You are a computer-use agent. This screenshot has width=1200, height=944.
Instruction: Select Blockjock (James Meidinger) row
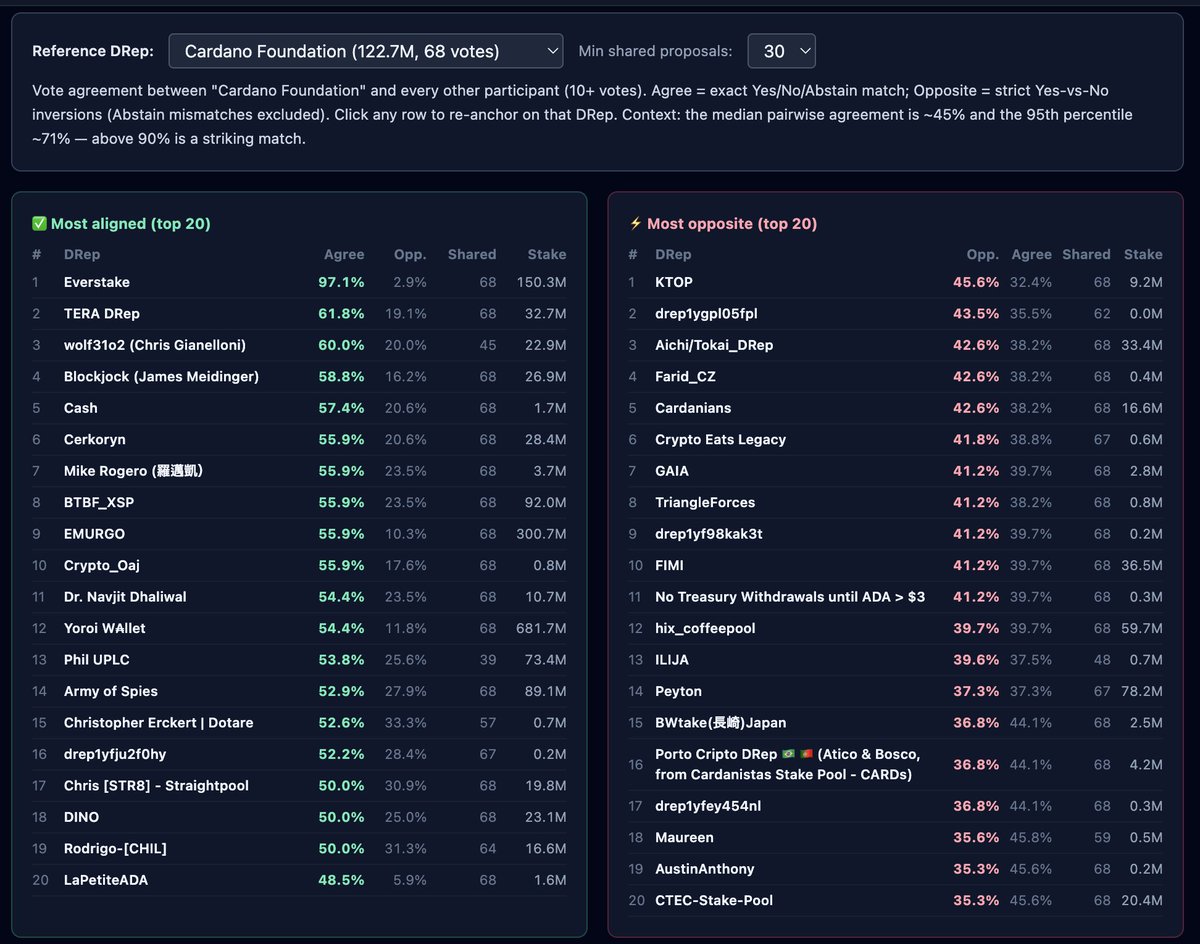pos(299,377)
